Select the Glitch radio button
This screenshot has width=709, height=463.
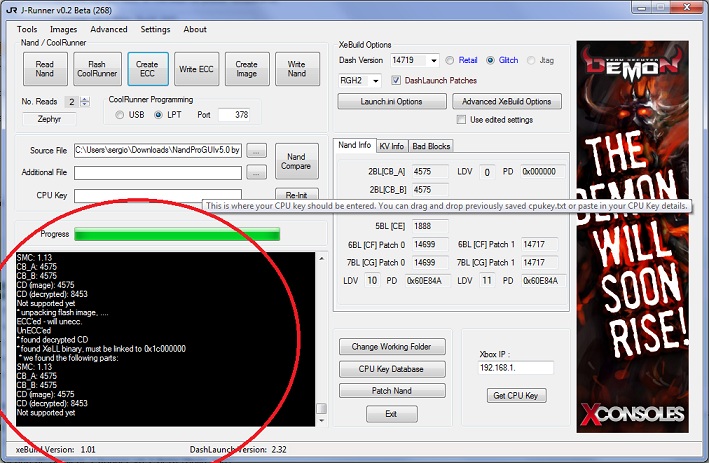pos(490,60)
